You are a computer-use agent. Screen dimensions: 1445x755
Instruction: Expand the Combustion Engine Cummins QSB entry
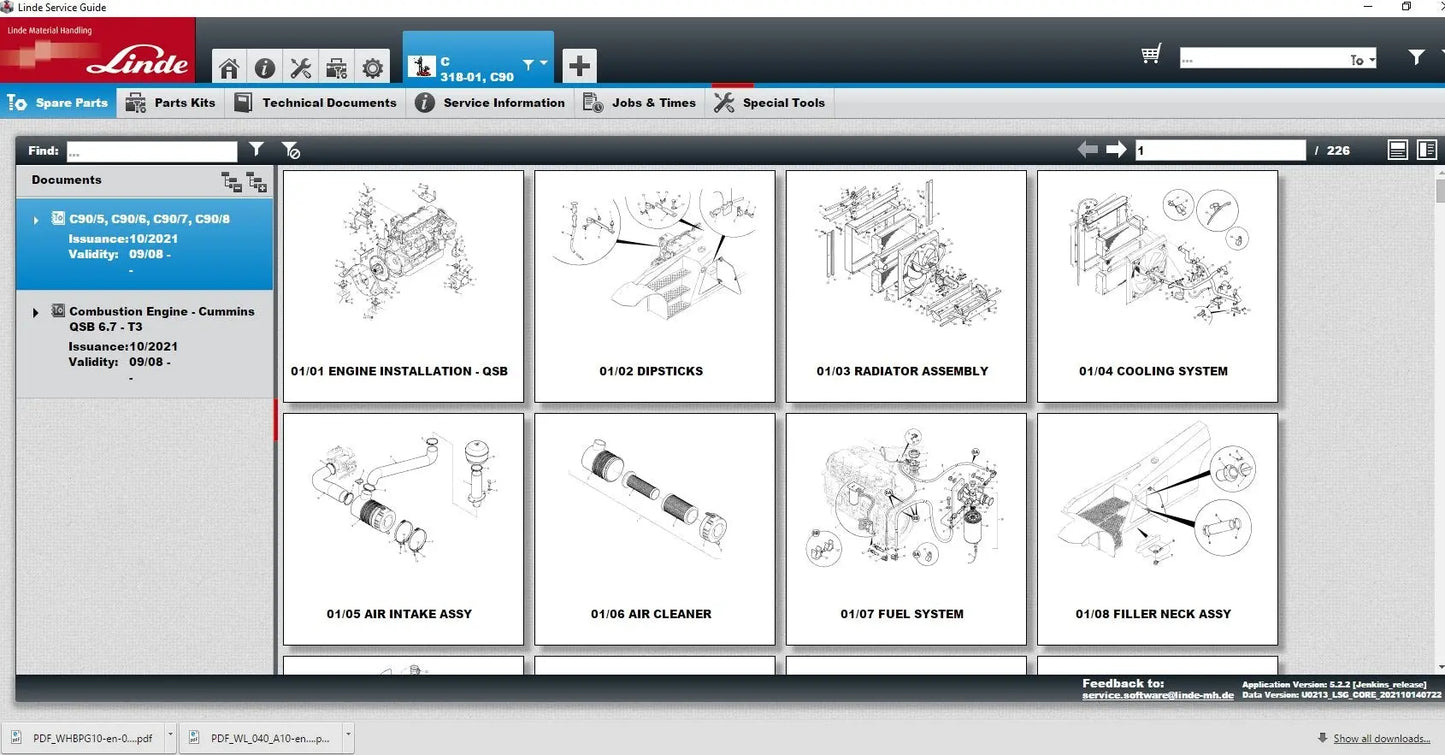(x=36, y=312)
